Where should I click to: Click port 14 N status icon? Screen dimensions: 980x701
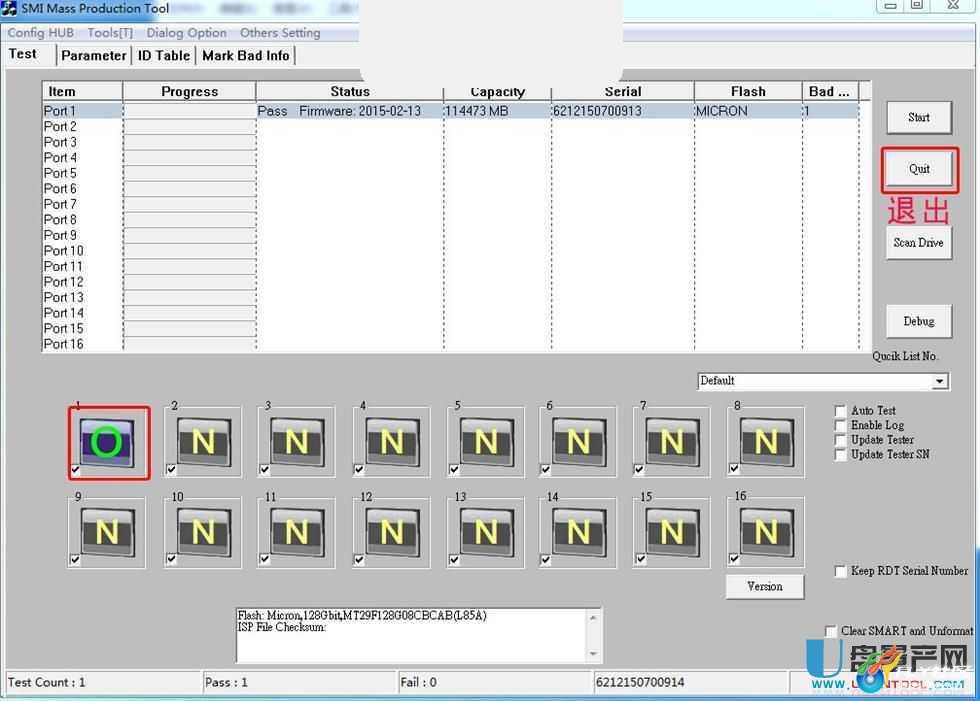point(579,533)
